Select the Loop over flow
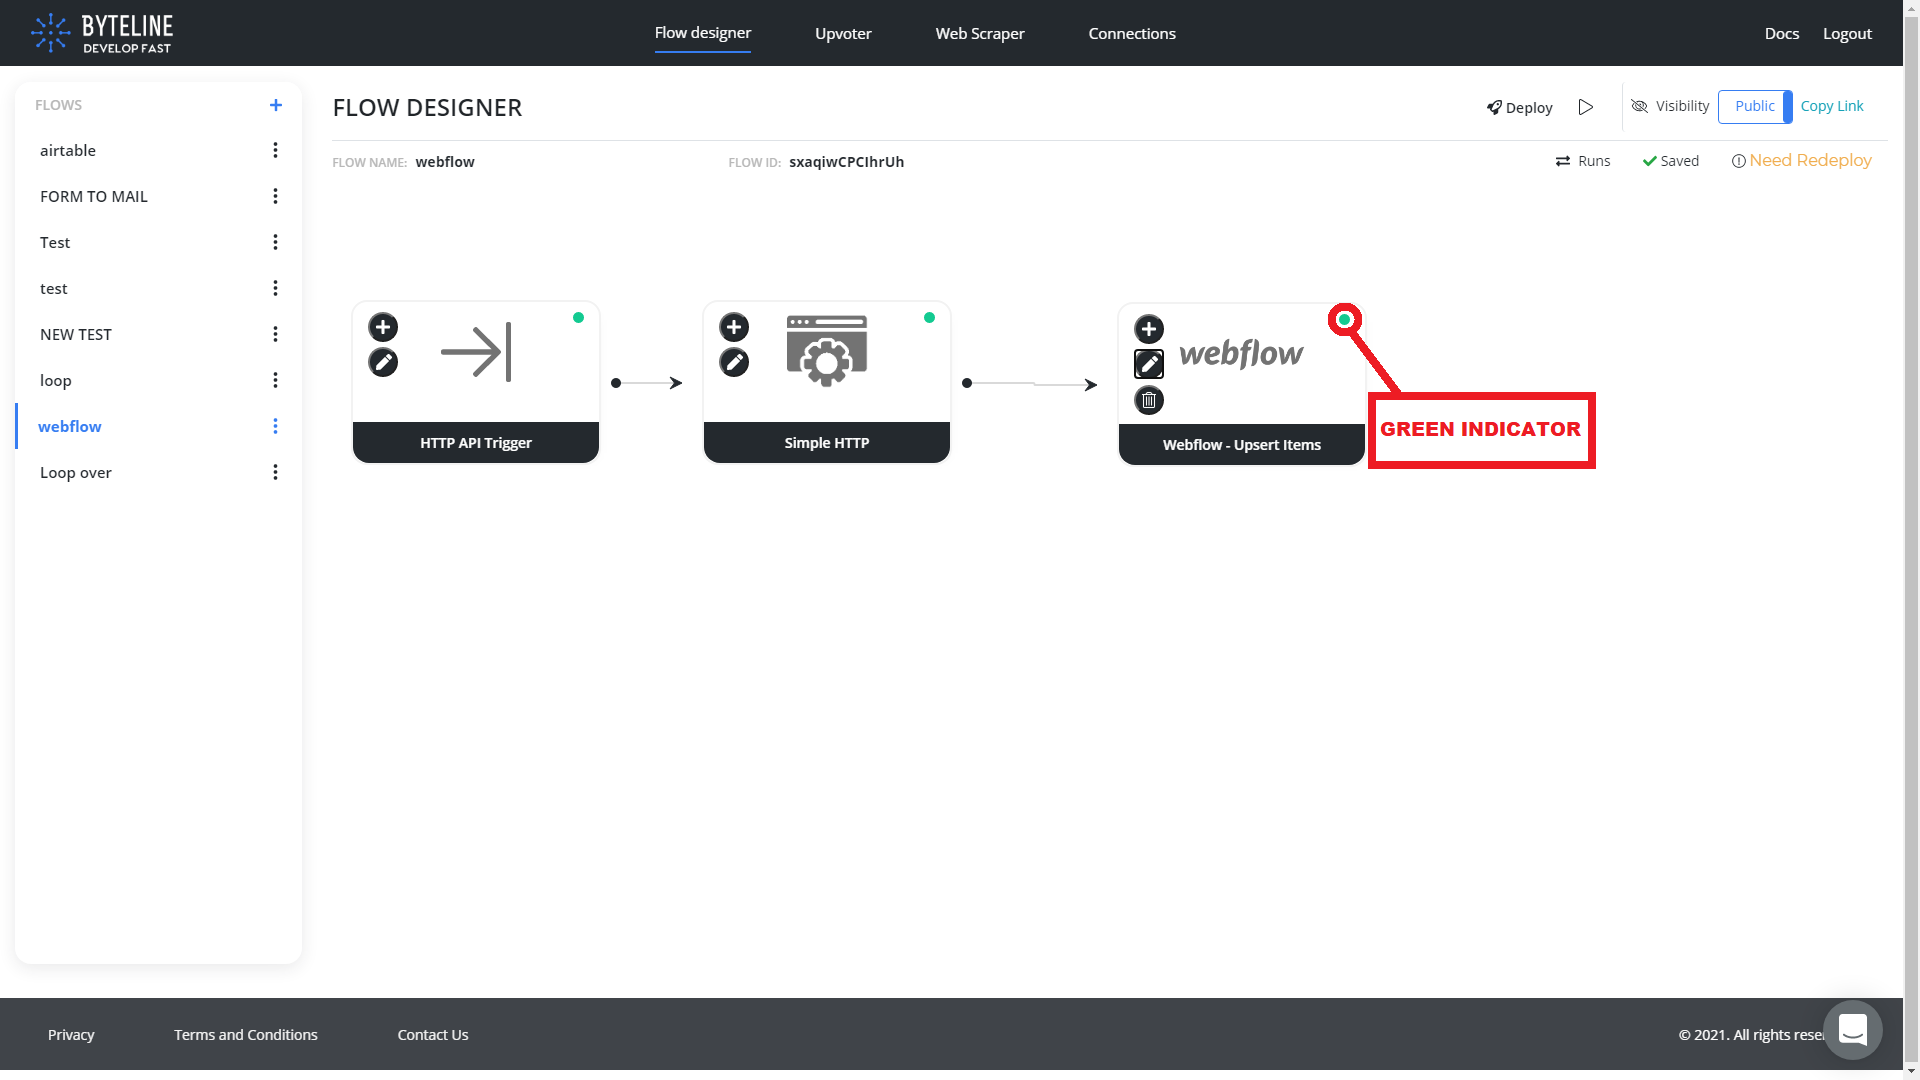The height and width of the screenshot is (1080, 1920). (x=76, y=472)
